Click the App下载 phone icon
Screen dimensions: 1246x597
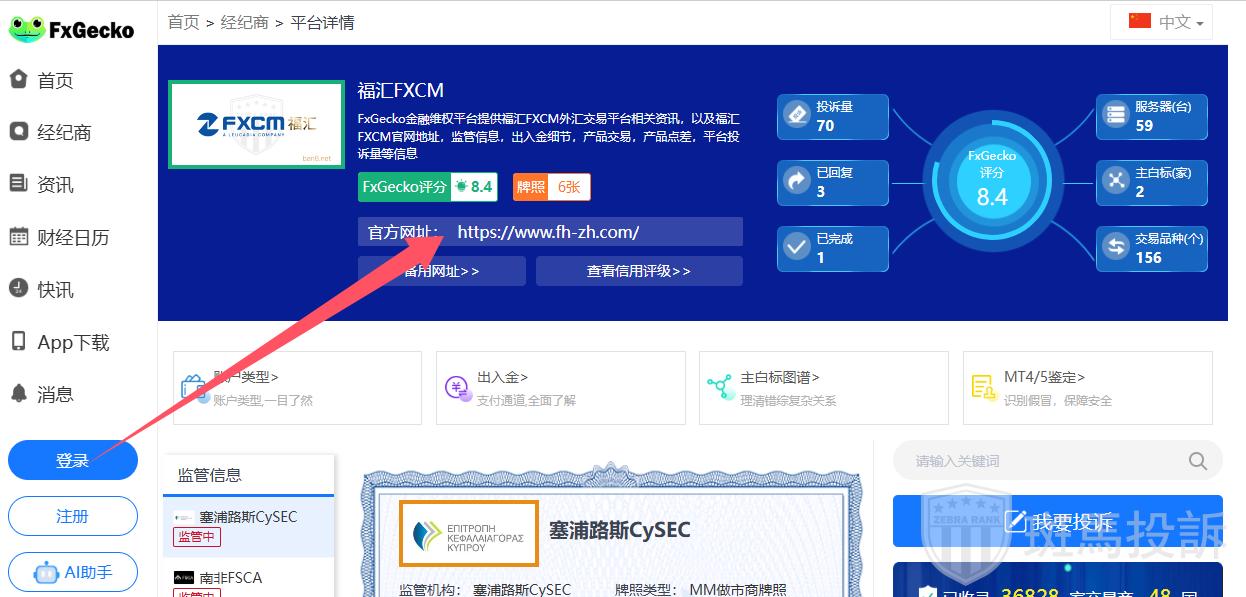click(19, 342)
